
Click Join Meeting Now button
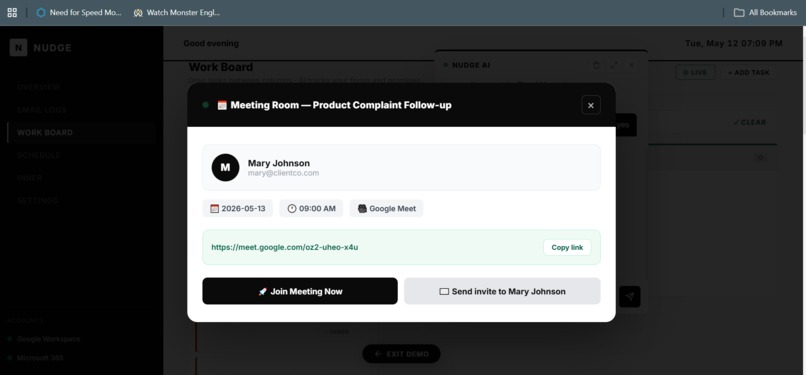(300, 291)
